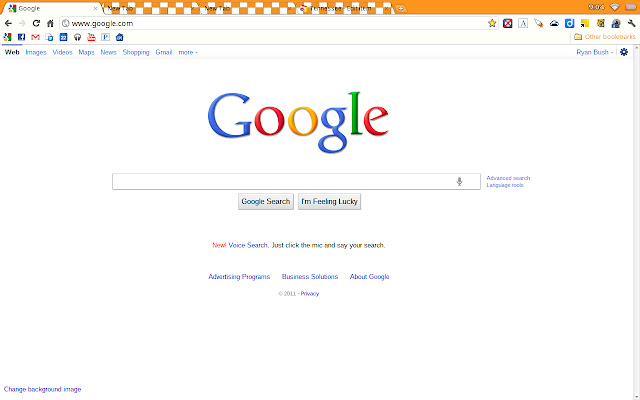The height and width of the screenshot is (400, 640).
Task: Click the letter 'A' extension icon
Action: point(523,23)
